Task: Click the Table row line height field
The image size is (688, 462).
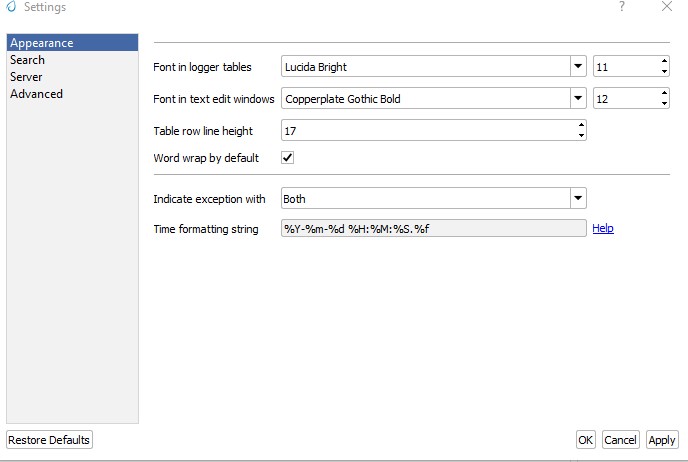Action: coord(427,131)
